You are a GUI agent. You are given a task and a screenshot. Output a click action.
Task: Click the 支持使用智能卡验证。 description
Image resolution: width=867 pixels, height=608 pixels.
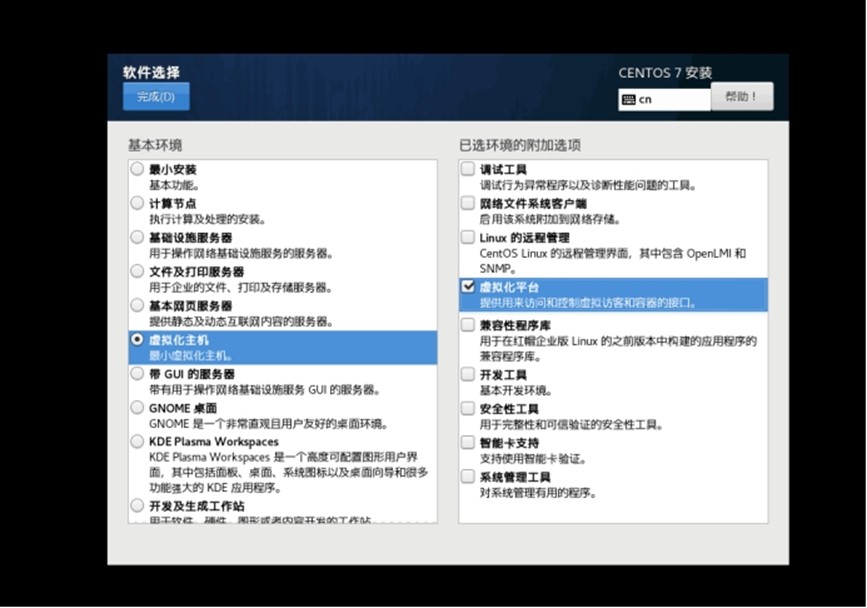tap(532, 459)
